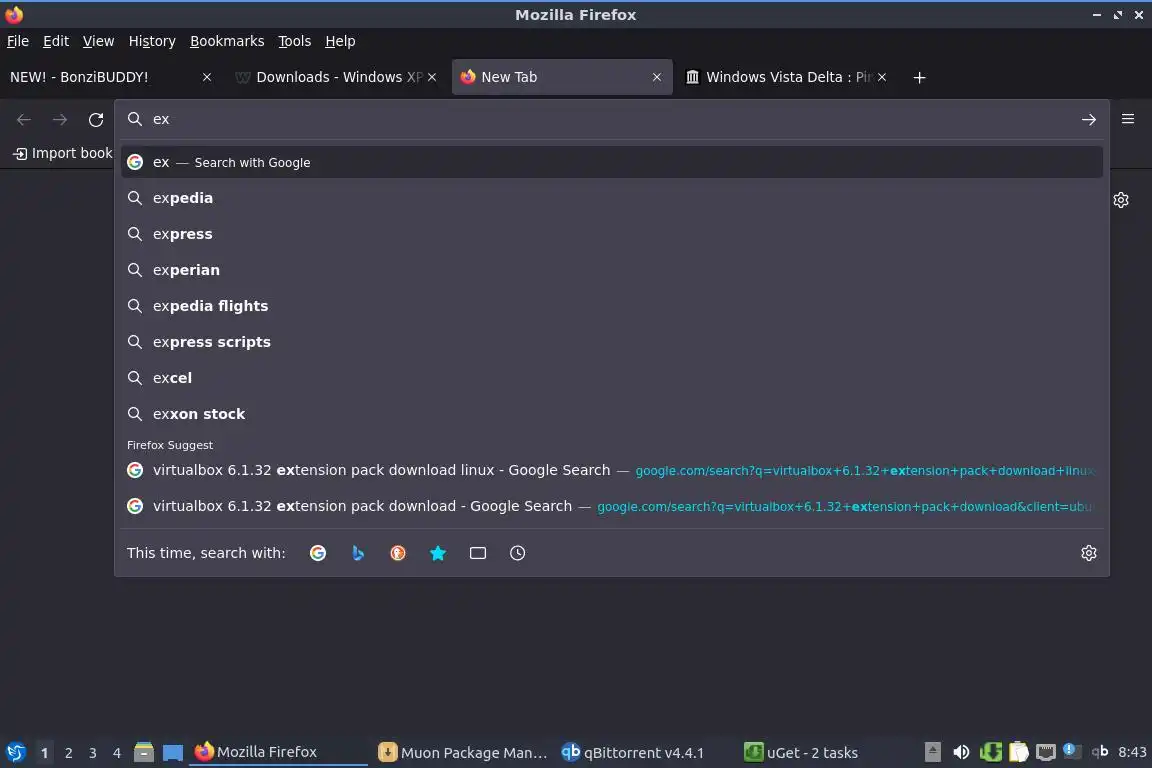Close the New Tab tab

[x=657, y=77]
